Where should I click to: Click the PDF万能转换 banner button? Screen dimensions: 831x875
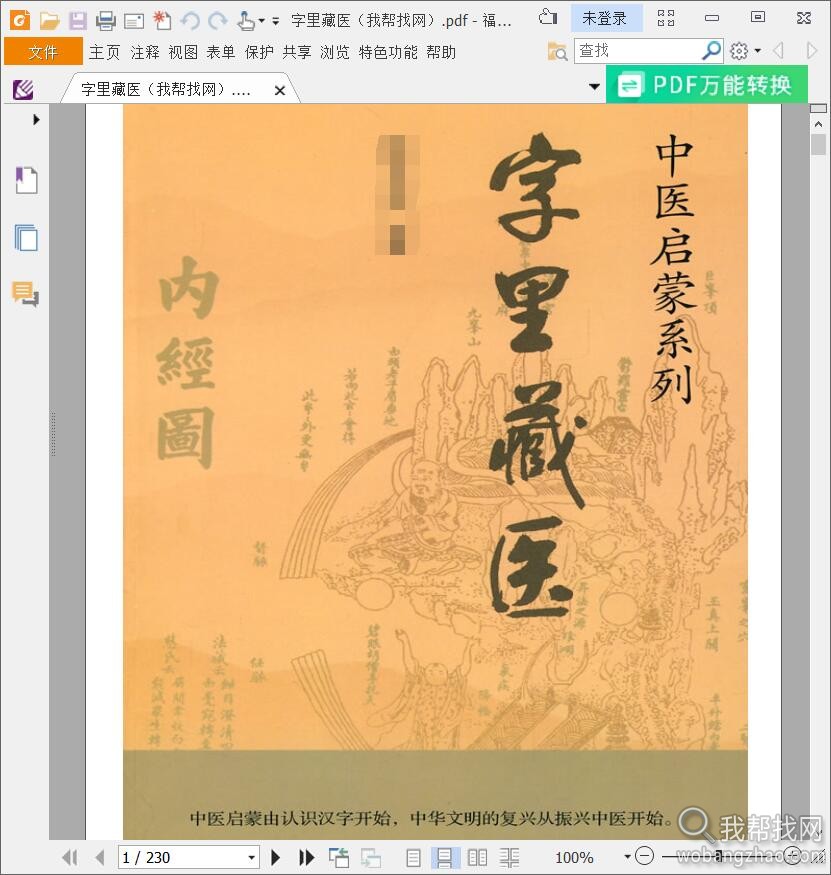click(707, 85)
